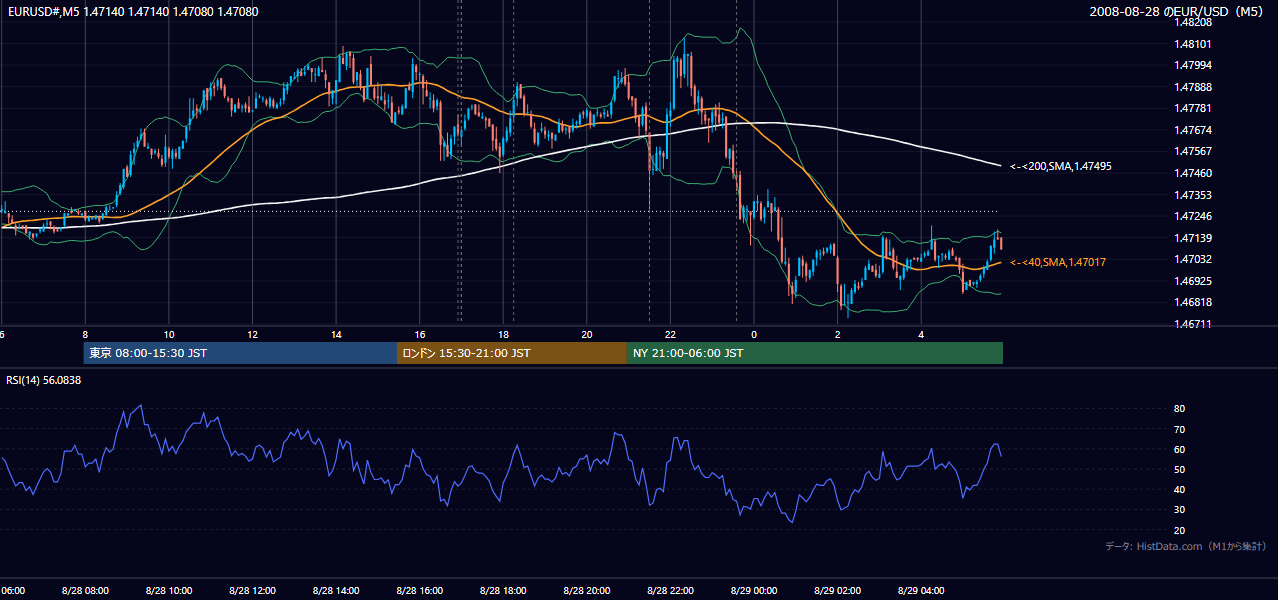Viewport: 1278px width, 600px height.
Task: Click the 8/28 14:00 date axis label
Action: tap(336, 590)
